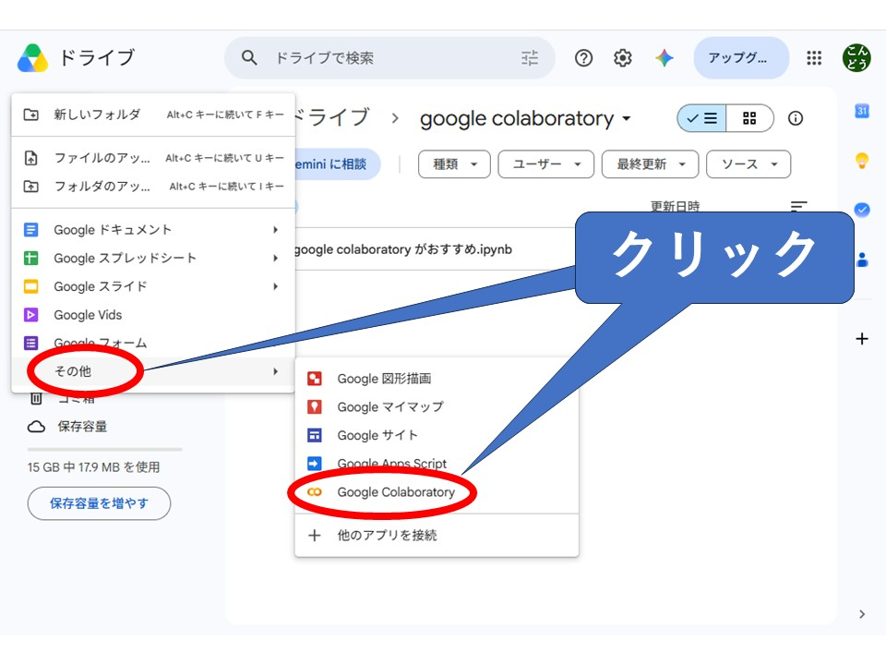Open the Help question mark icon

point(584,58)
